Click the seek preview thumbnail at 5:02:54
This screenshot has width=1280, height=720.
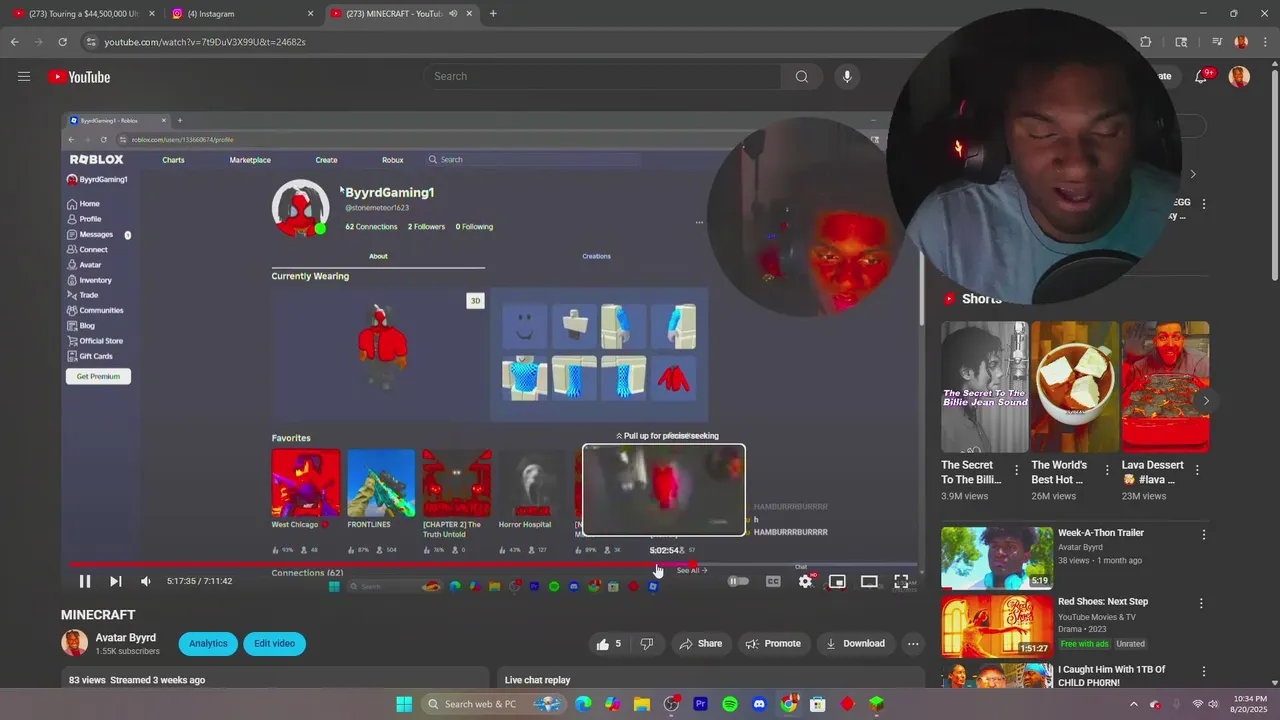tap(664, 490)
